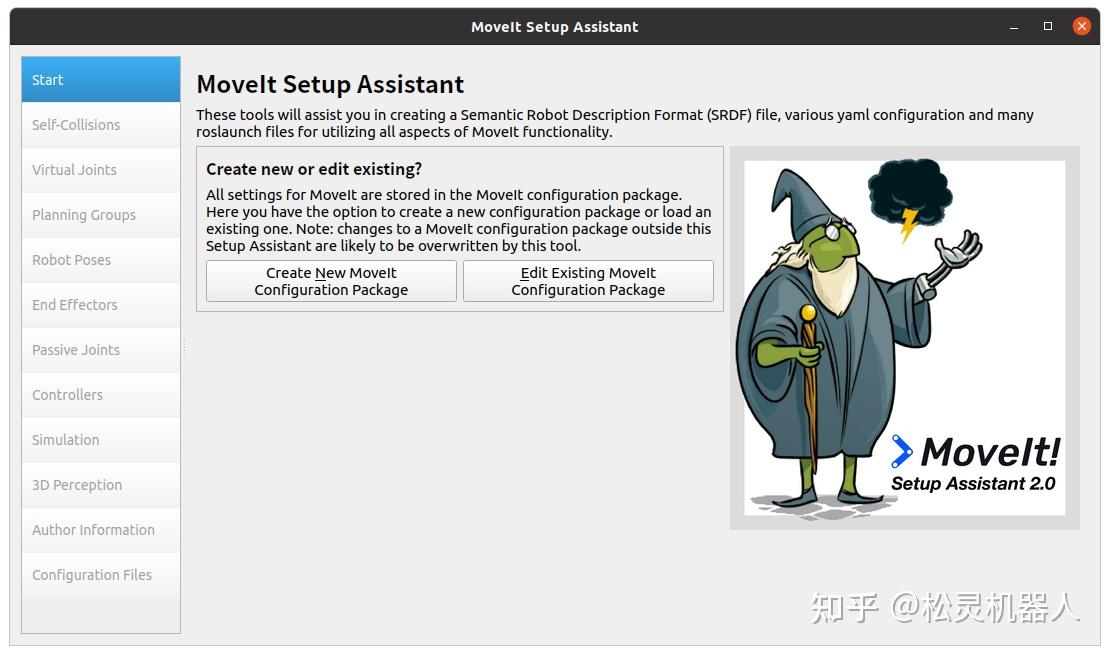This screenshot has height=655, width=1110.
Task: Click Create New MoveIt Configuration Package
Action: (x=331, y=281)
